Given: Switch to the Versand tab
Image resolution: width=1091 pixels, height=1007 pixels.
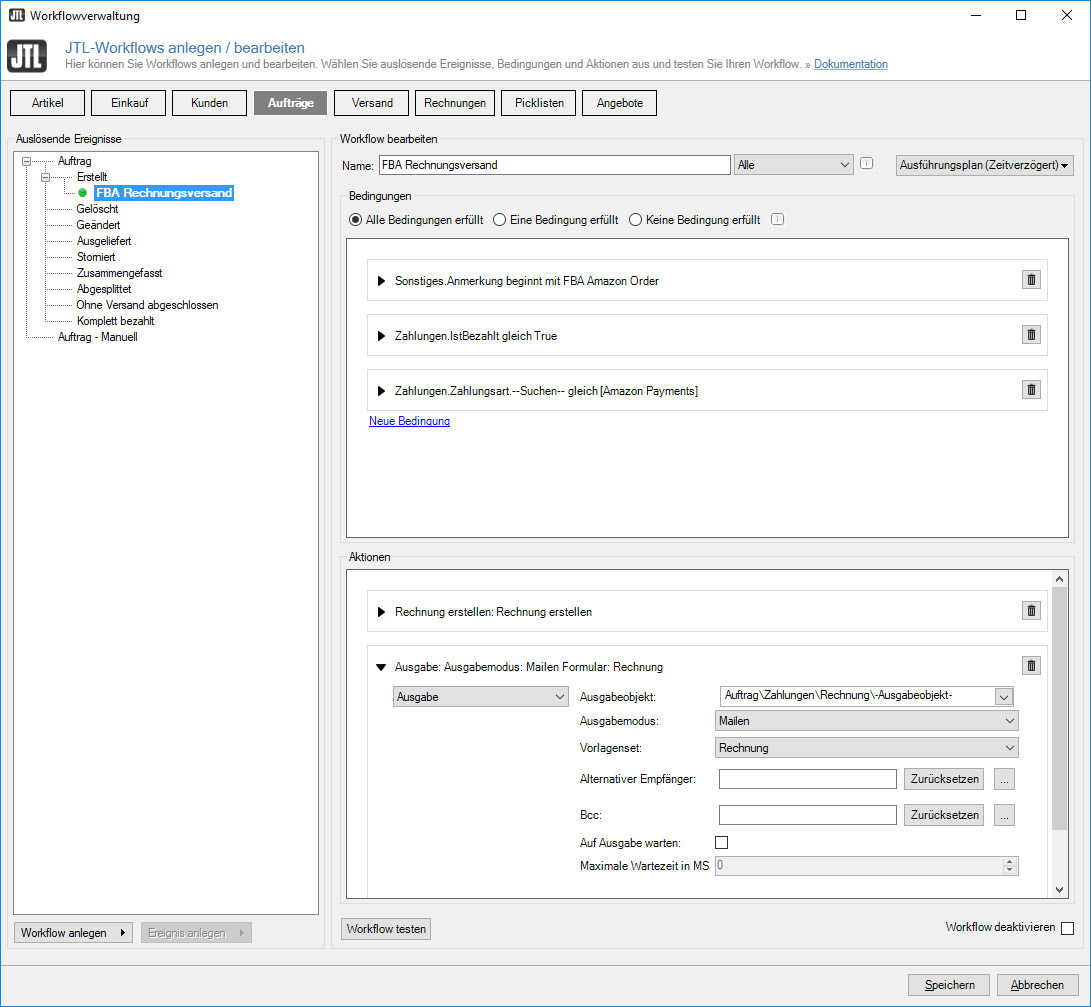Looking at the screenshot, I should (371, 103).
